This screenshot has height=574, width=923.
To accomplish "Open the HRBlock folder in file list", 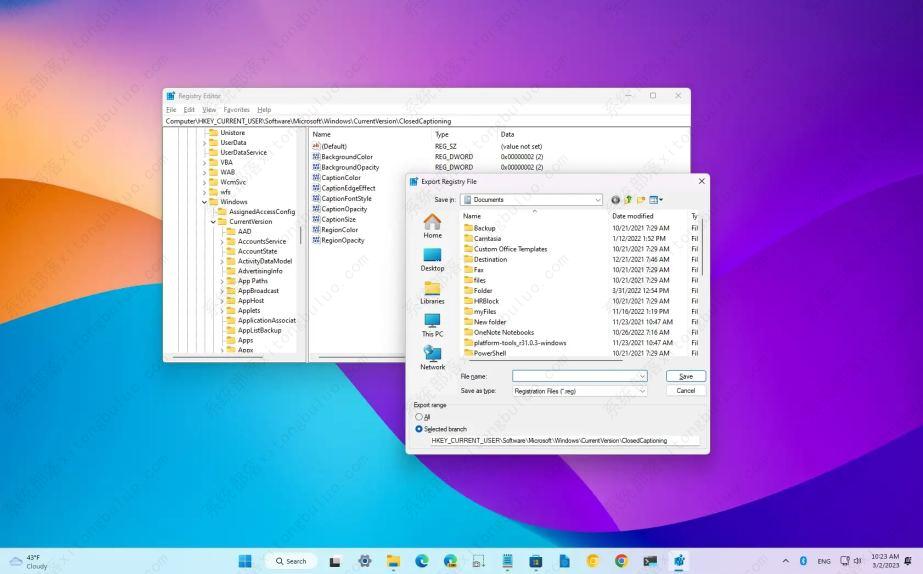I will (x=486, y=301).
